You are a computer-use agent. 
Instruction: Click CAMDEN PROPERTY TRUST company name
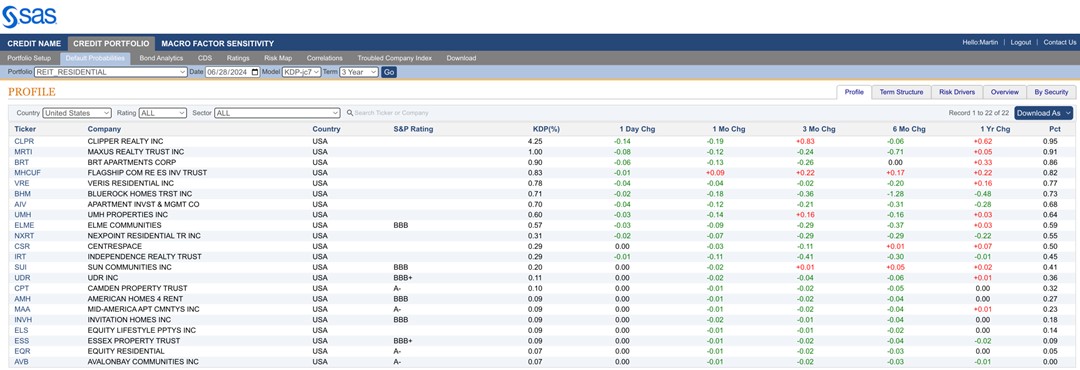[137, 288]
